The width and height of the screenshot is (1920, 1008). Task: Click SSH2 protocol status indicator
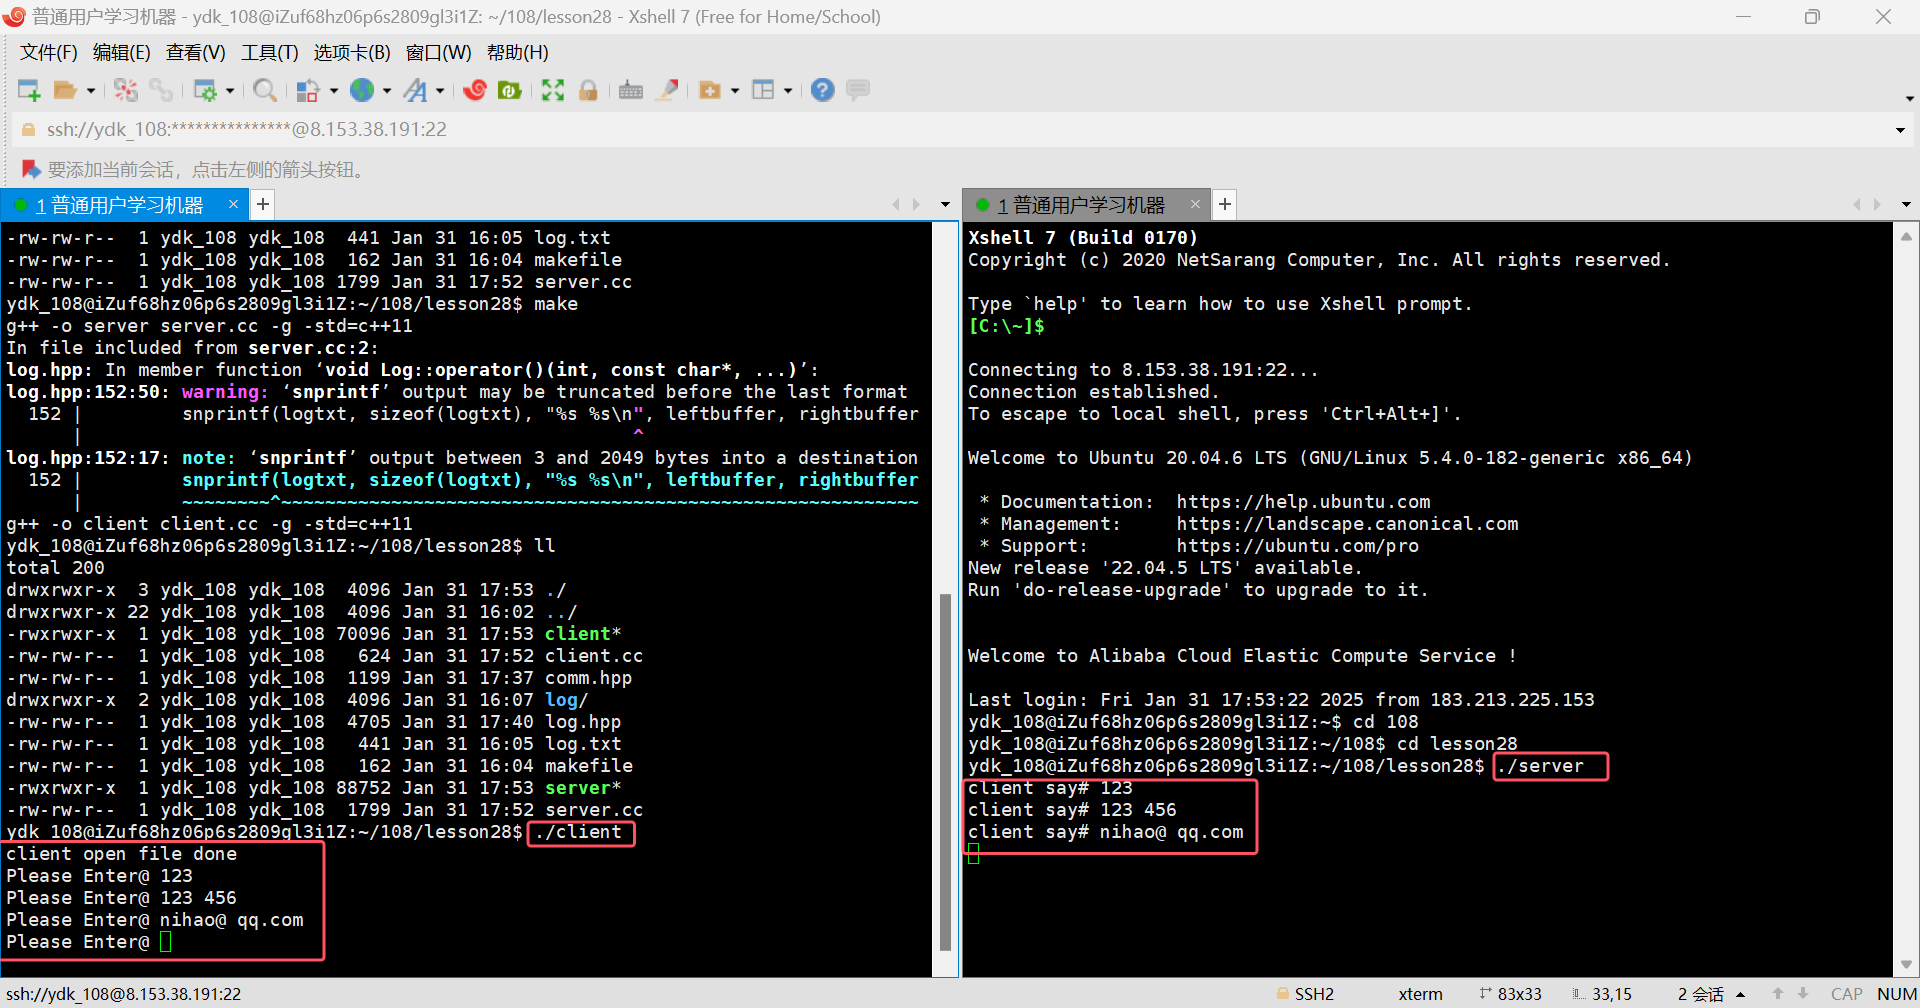pos(1305,994)
